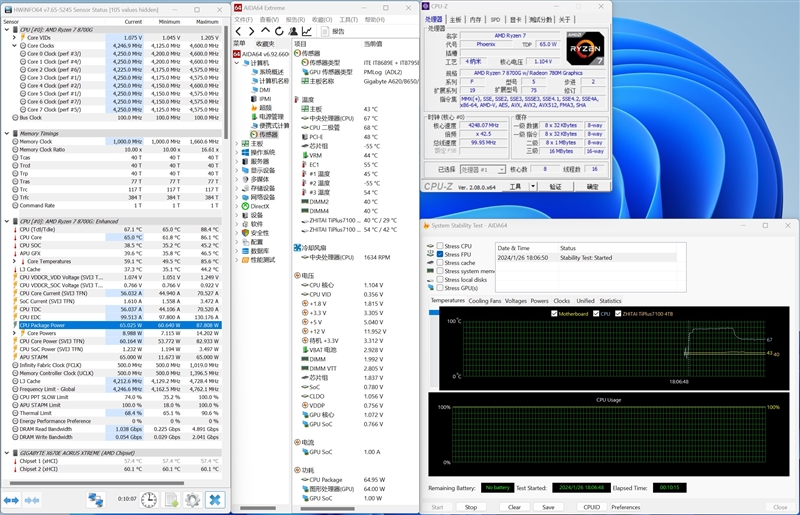Collapse CPU [#0] AMD Ryzen 7 8700G group
The height and width of the screenshot is (515, 800).
click(x=7, y=30)
